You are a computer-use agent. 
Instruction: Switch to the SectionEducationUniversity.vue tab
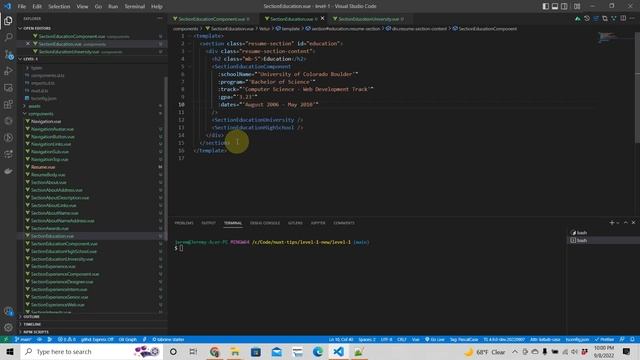[368, 19]
